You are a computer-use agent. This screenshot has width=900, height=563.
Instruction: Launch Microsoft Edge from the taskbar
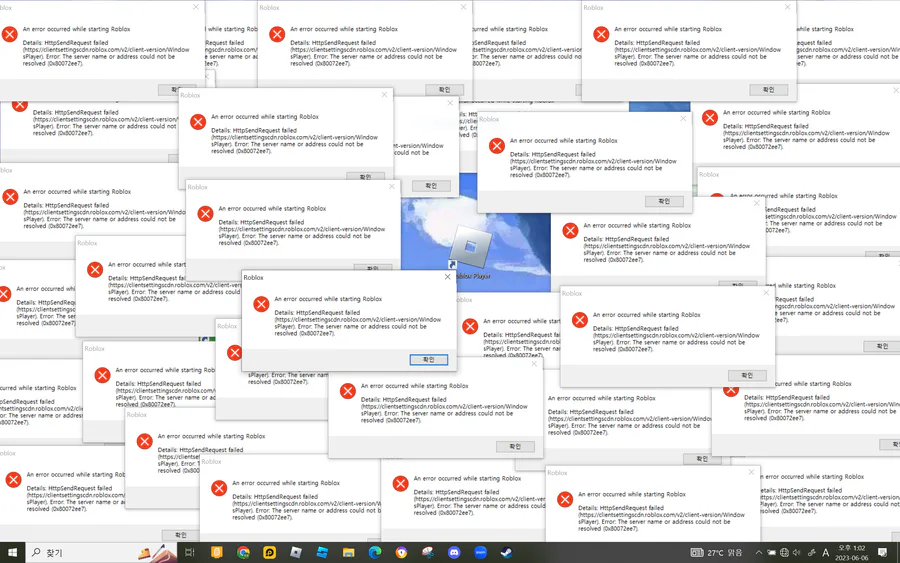[375, 553]
